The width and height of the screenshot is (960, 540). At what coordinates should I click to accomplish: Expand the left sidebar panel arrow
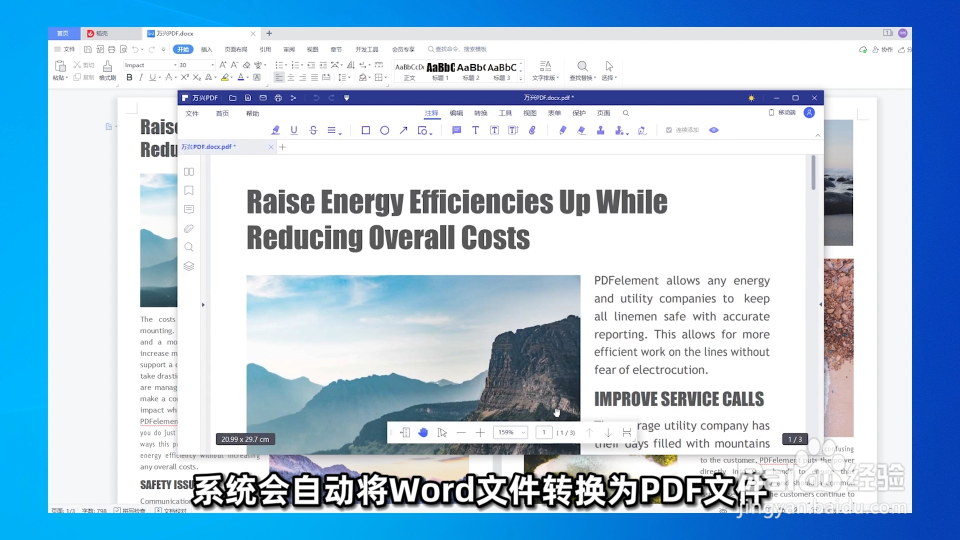pos(203,304)
